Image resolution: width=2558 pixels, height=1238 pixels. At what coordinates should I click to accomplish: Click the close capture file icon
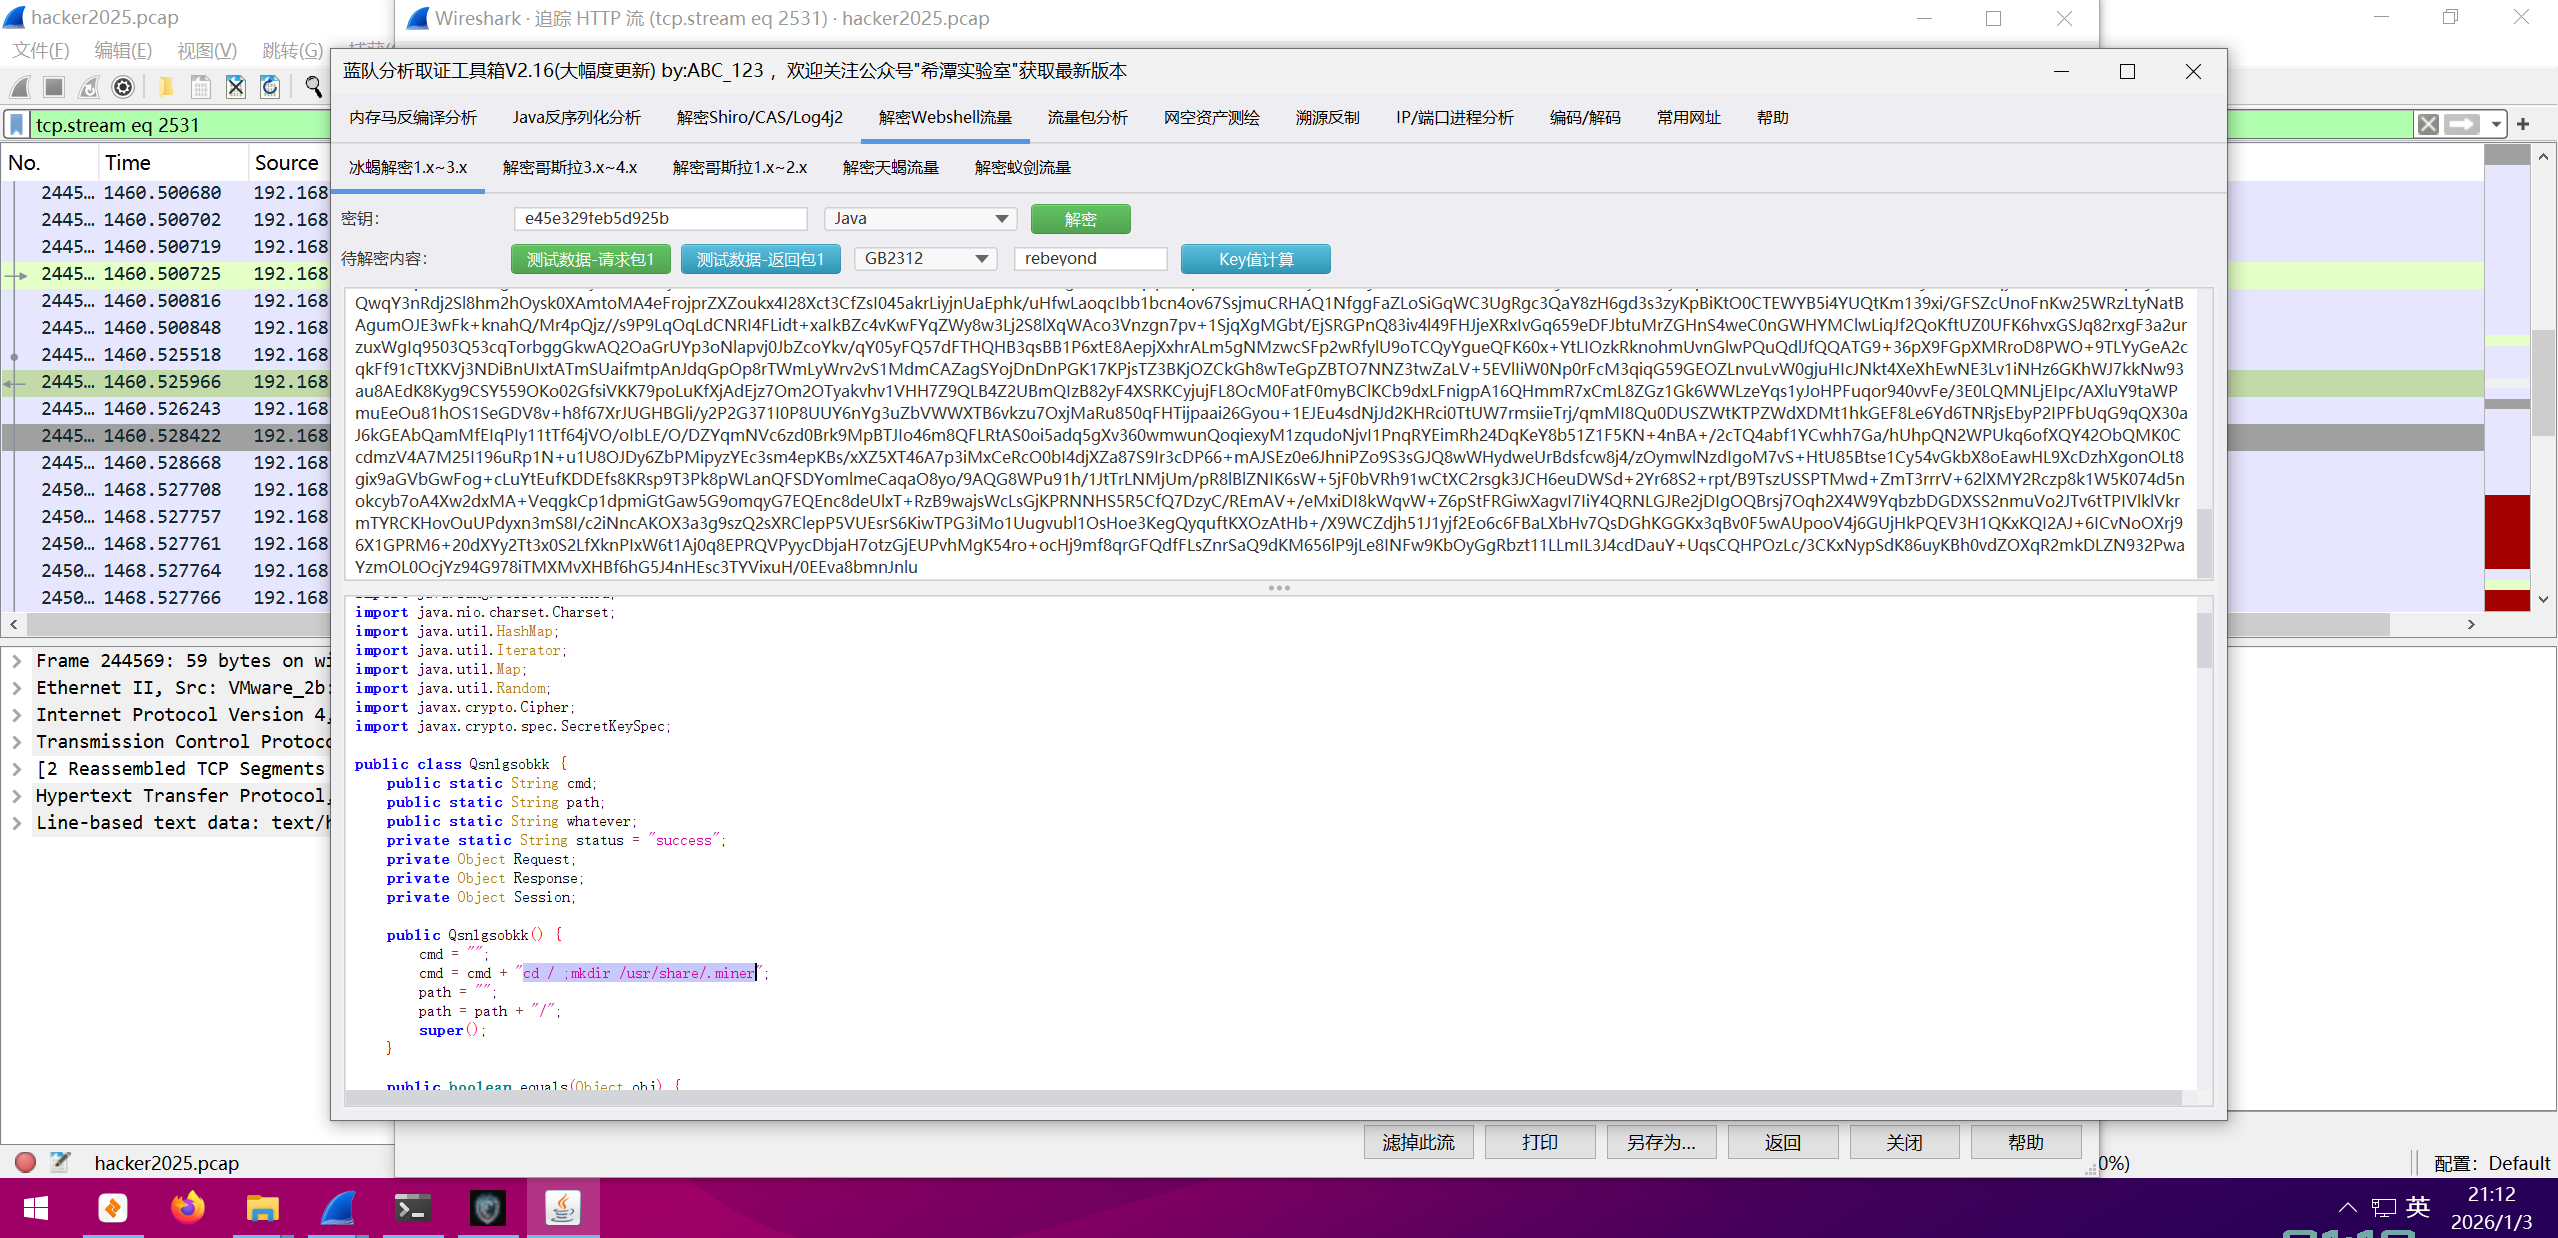point(235,87)
